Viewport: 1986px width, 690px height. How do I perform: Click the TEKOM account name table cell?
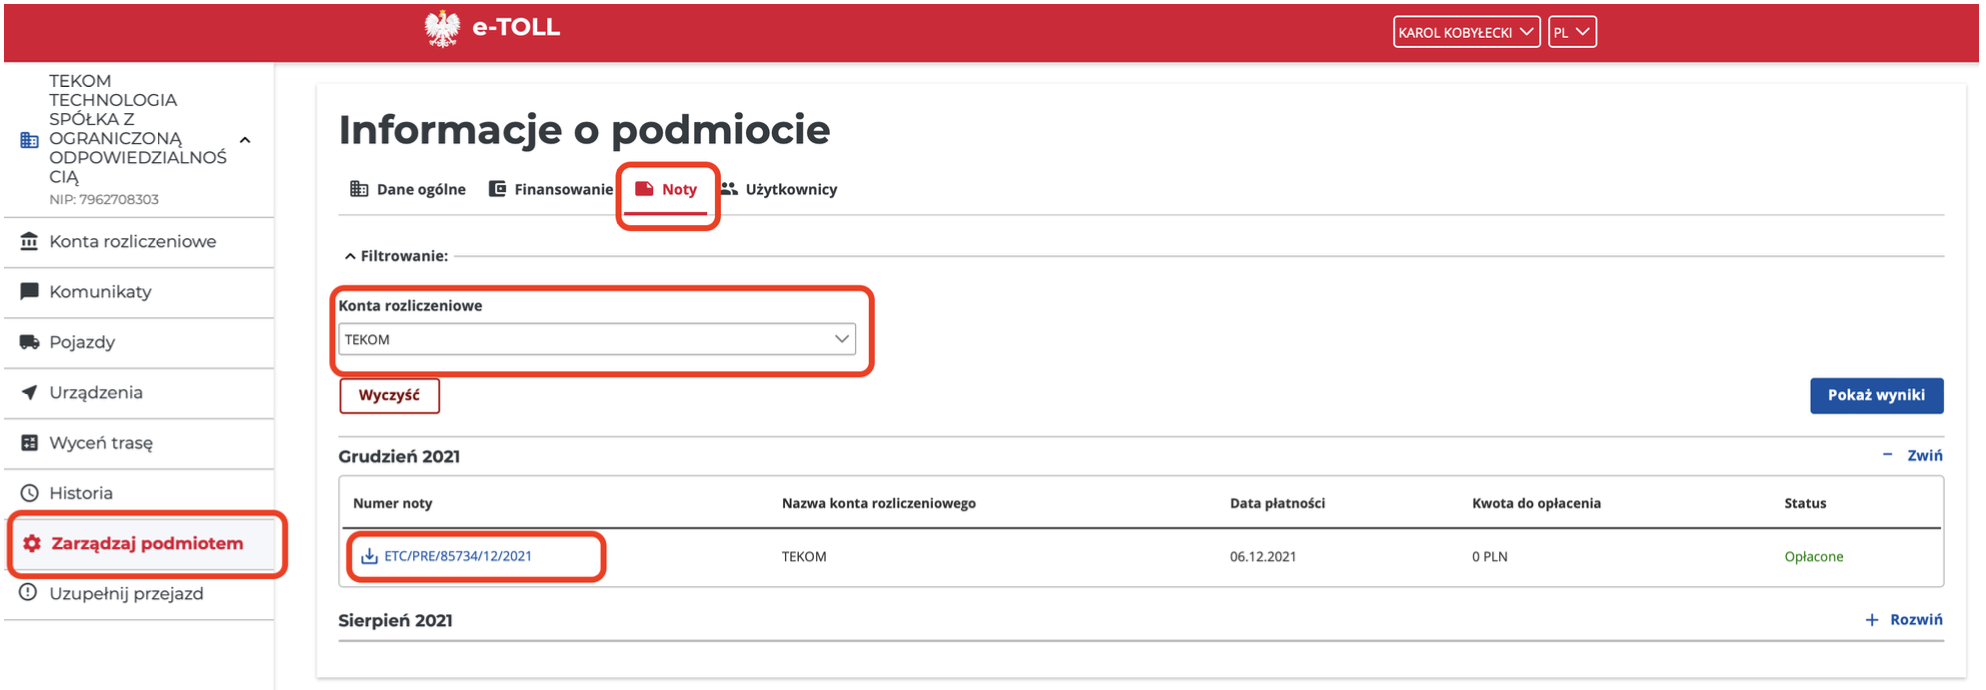804,556
